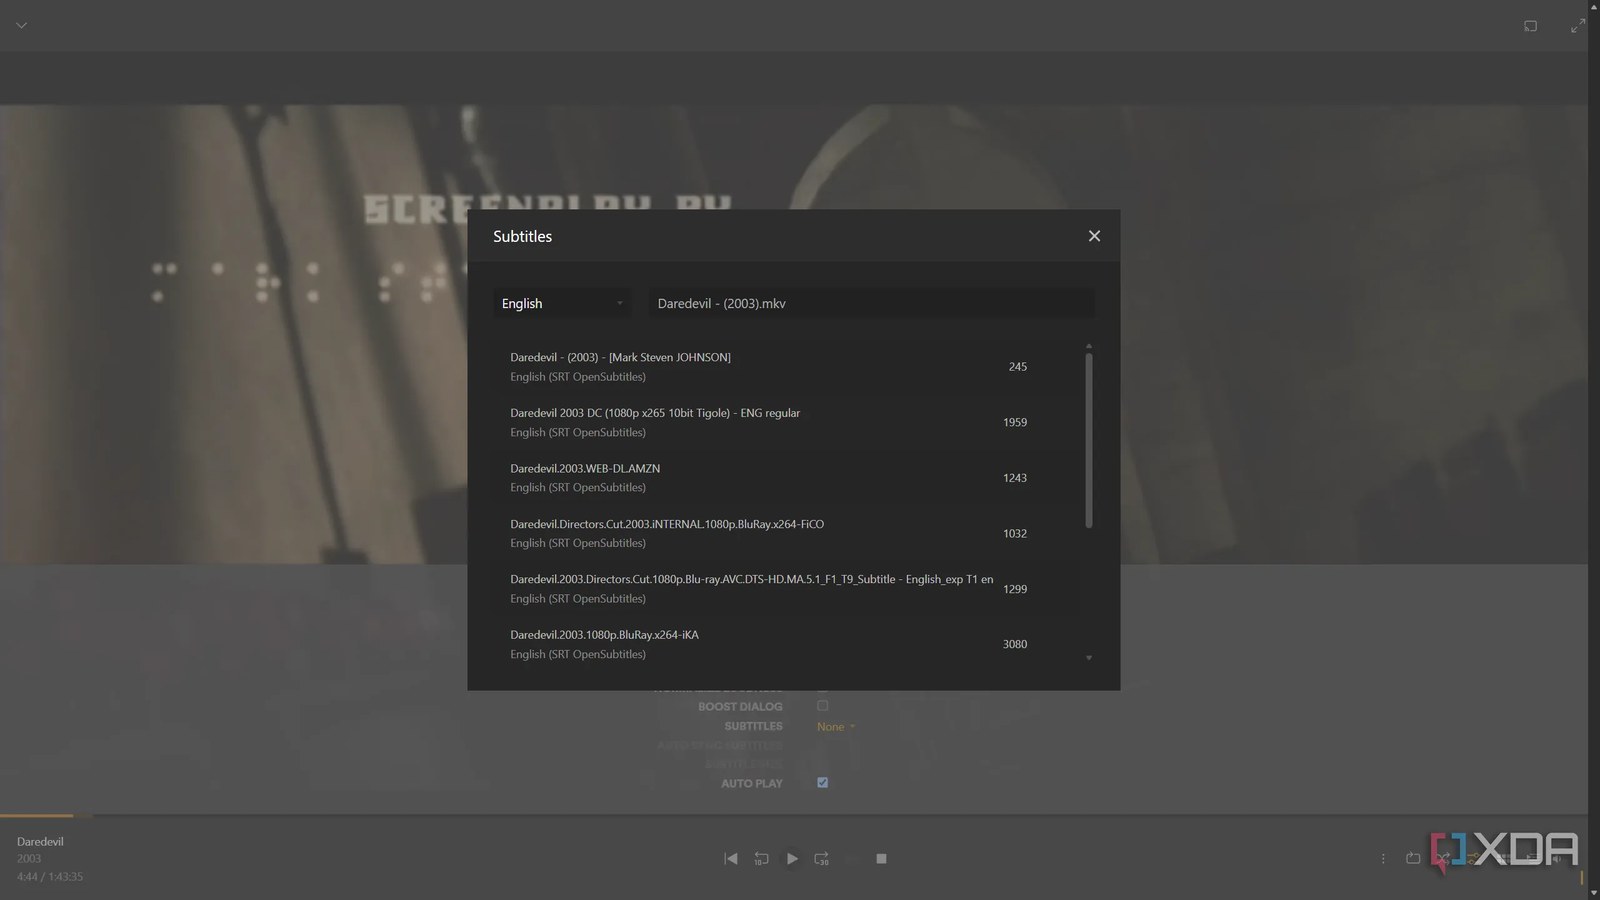Click the playback progress bar
The height and width of the screenshot is (900, 1600).
794,816
